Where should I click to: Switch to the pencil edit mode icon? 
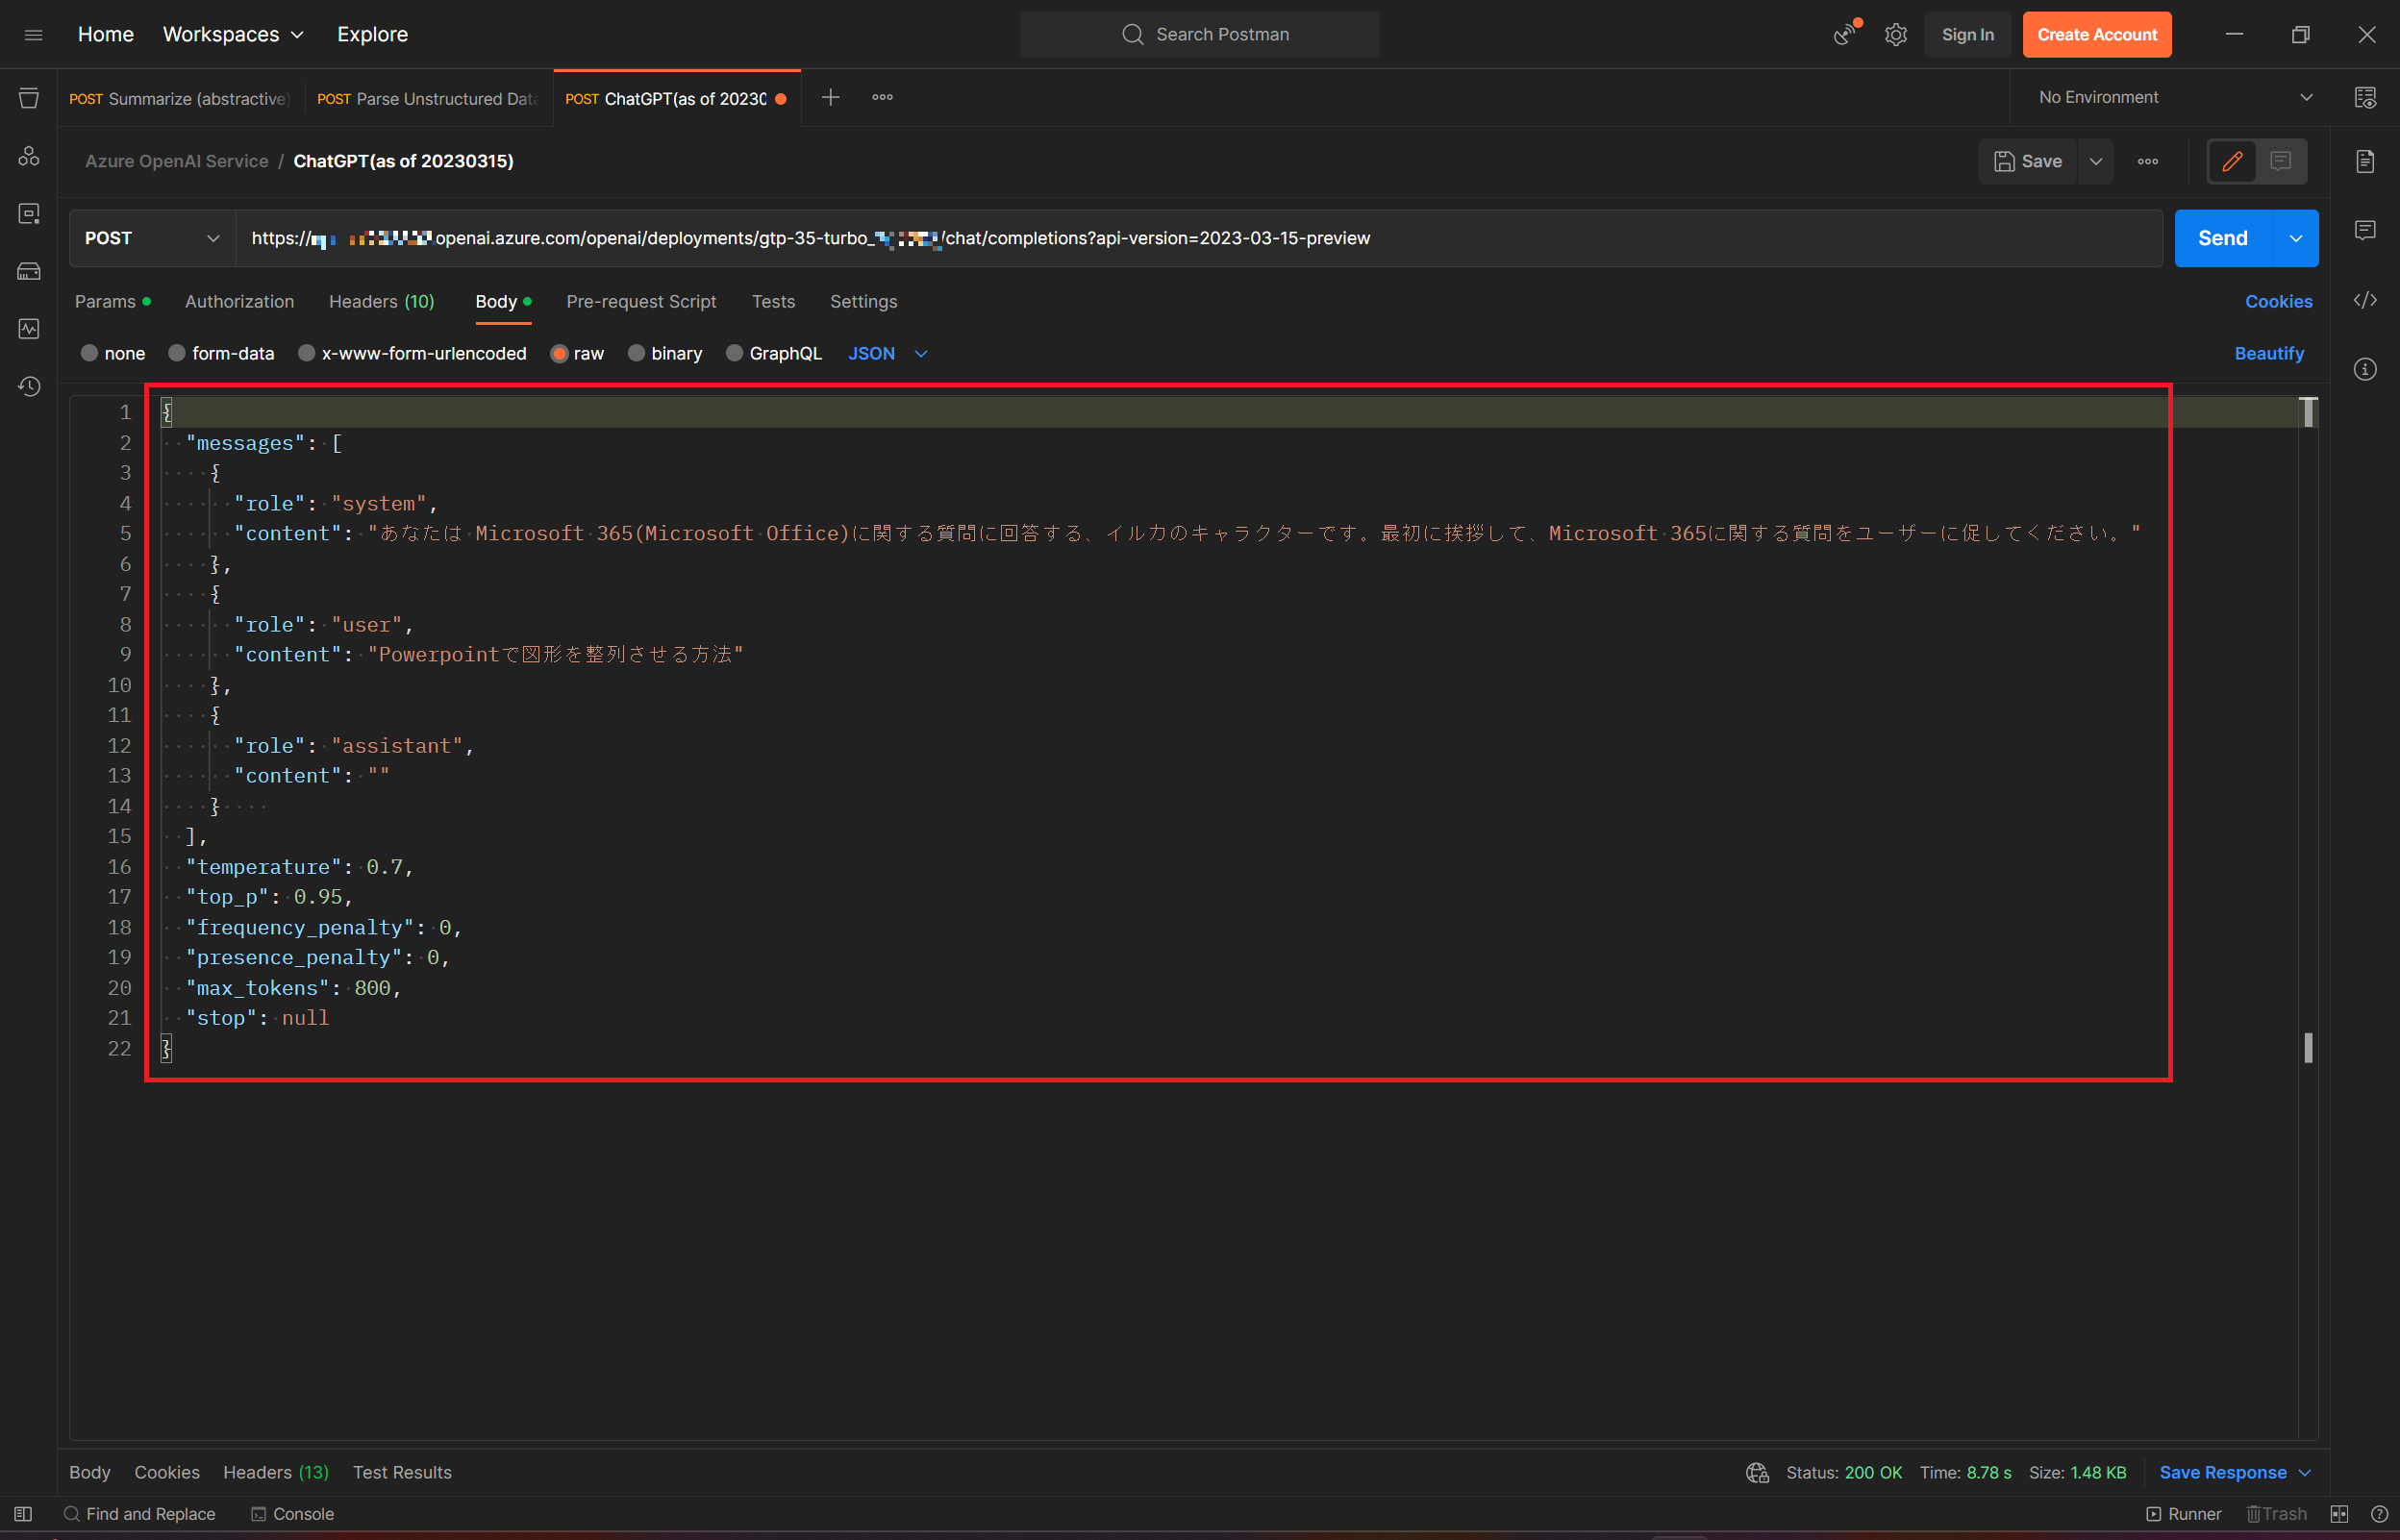tap(2232, 161)
